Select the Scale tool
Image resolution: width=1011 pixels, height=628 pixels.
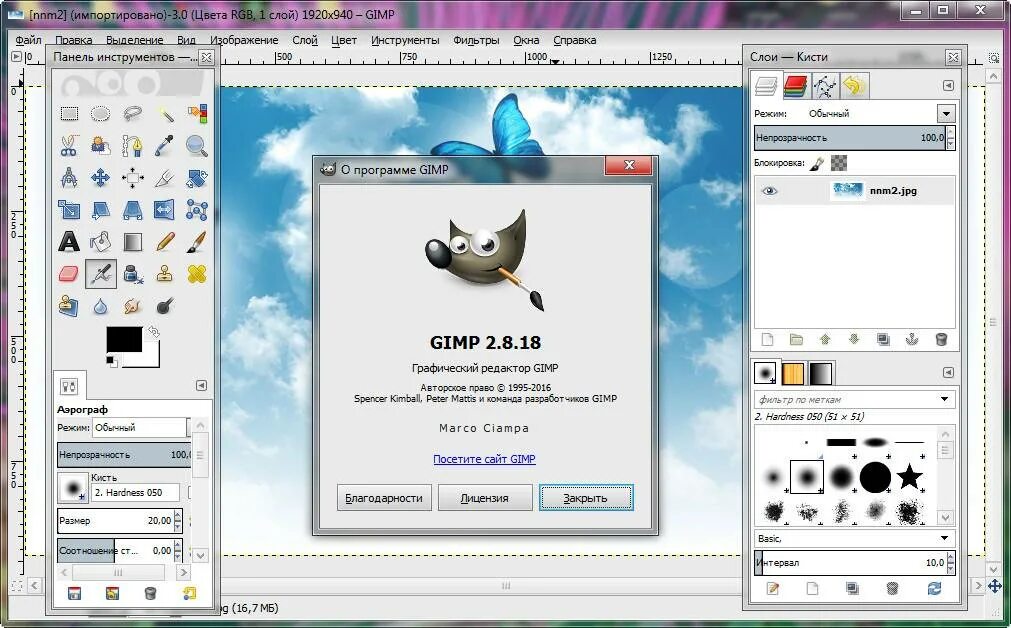click(x=69, y=210)
